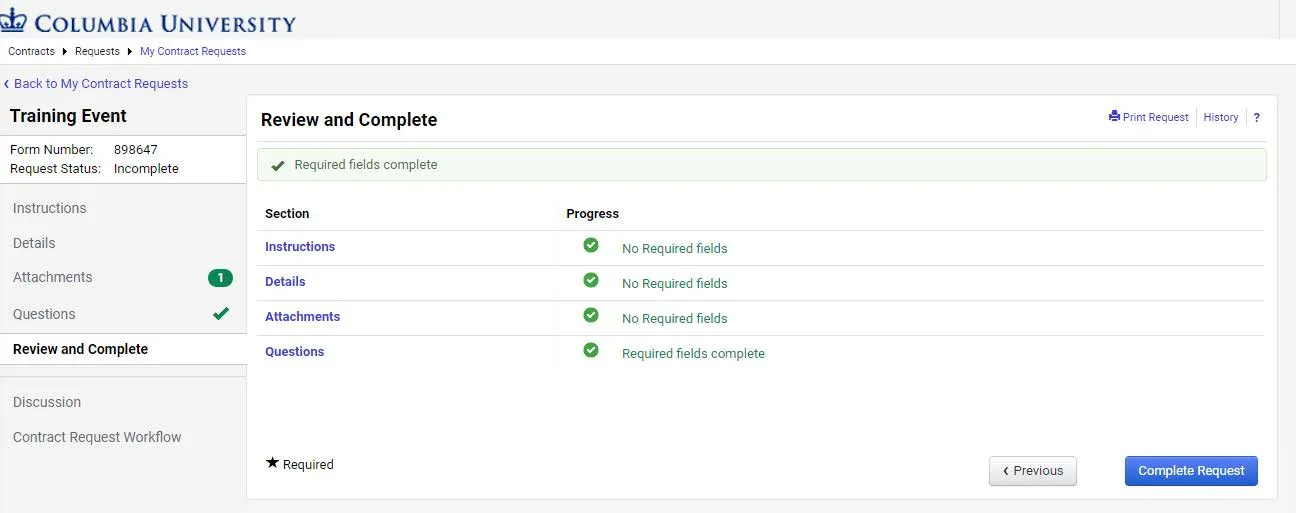Viewport: 1296px width, 513px height.
Task: Click form number 898647
Action: pyautogui.click(x=136, y=149)
